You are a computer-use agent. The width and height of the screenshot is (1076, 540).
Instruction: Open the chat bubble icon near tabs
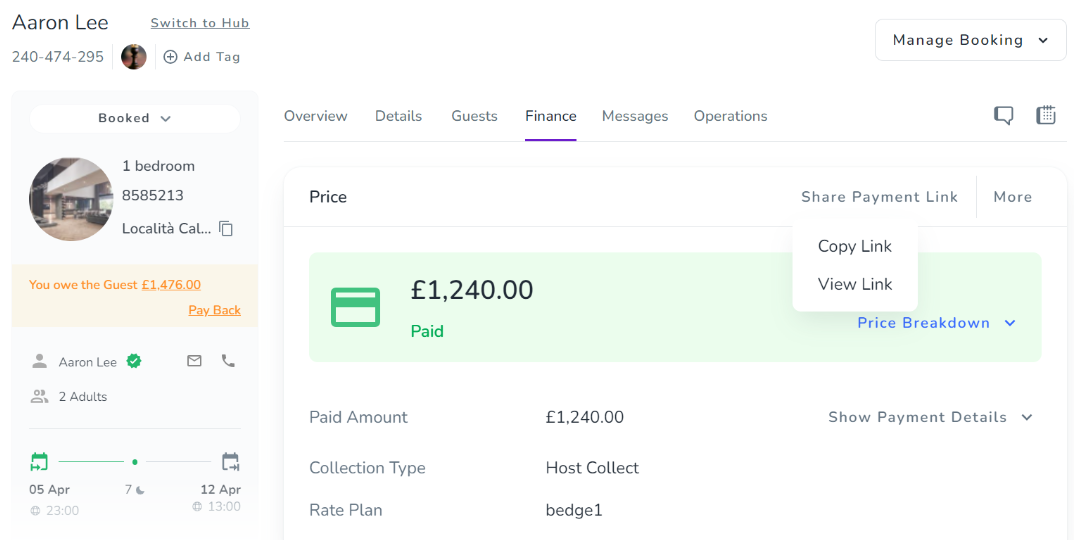tap(1003, 116)
